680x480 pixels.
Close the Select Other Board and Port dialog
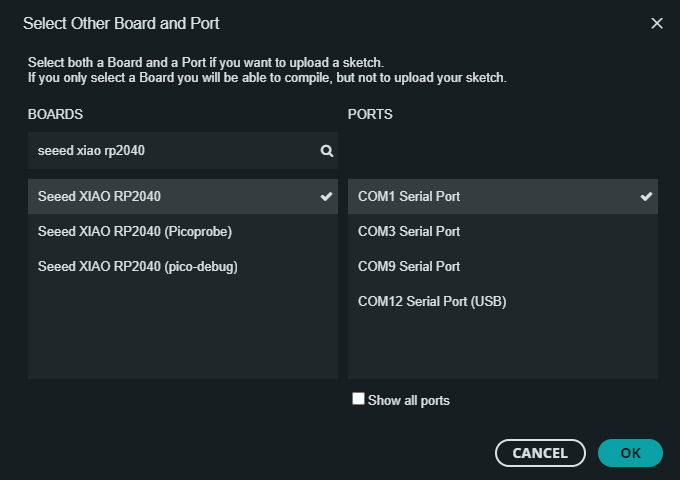(x=657, y=23)
